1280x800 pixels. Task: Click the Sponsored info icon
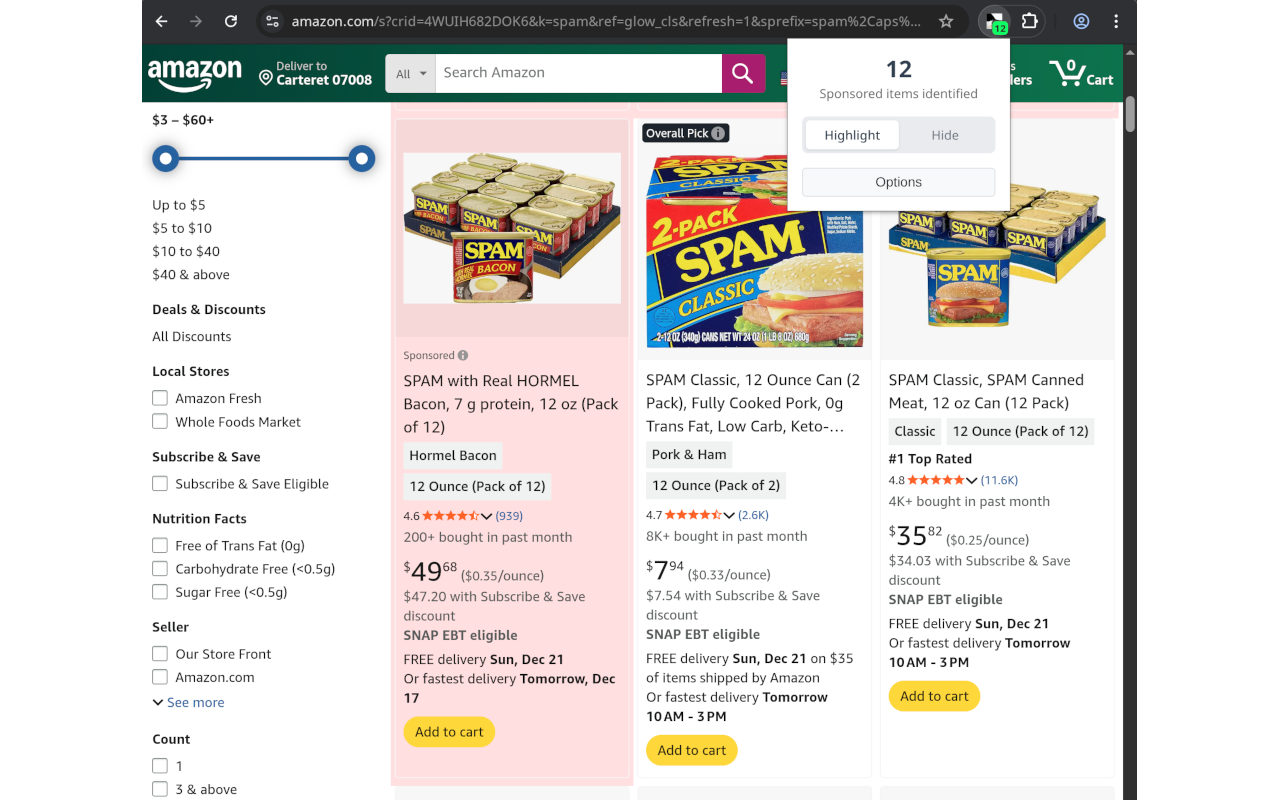pos(463,355)
